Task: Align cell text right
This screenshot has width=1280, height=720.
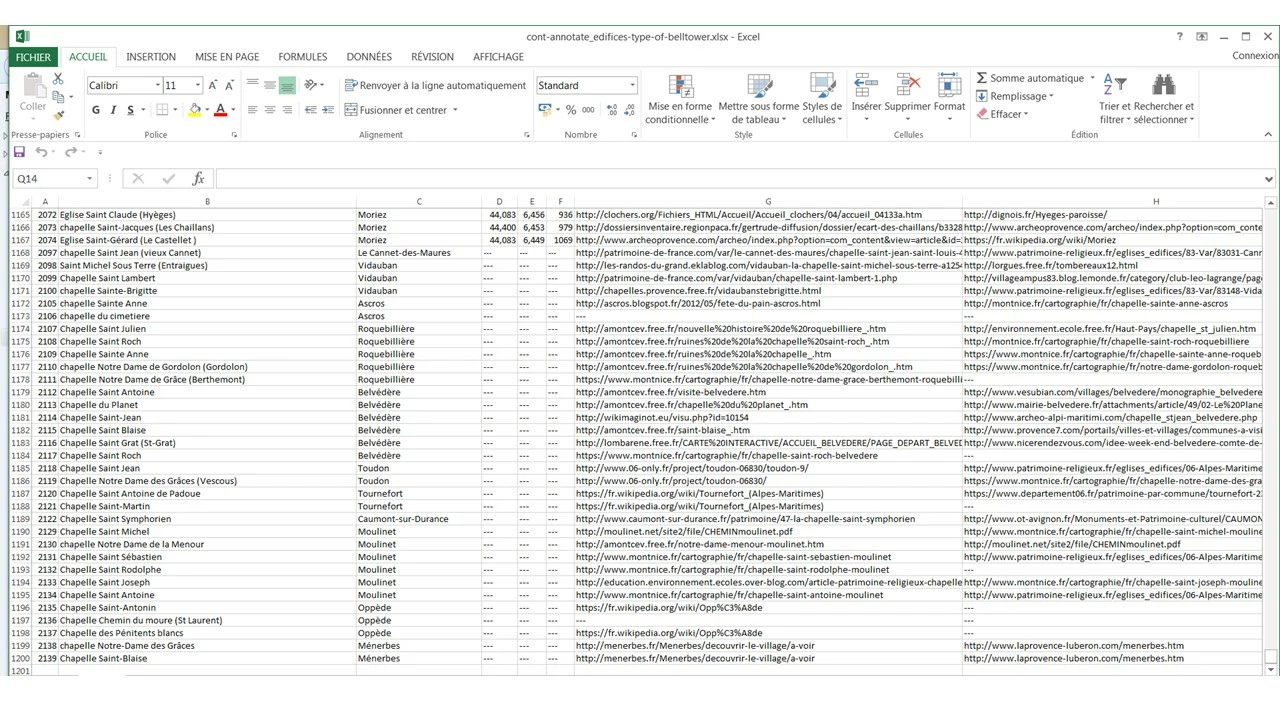Action: coord(287,110)
